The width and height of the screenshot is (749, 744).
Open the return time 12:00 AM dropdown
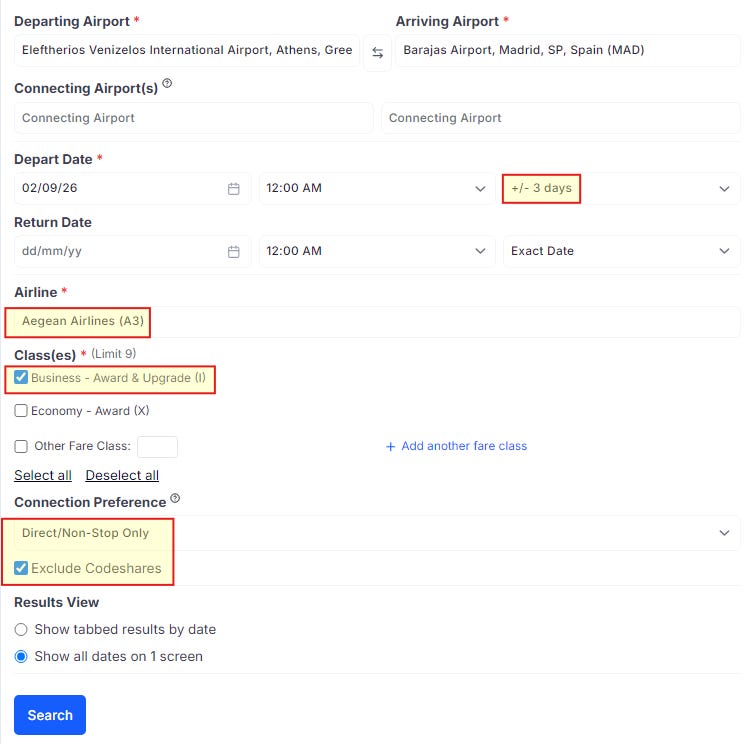coord(376,251)
